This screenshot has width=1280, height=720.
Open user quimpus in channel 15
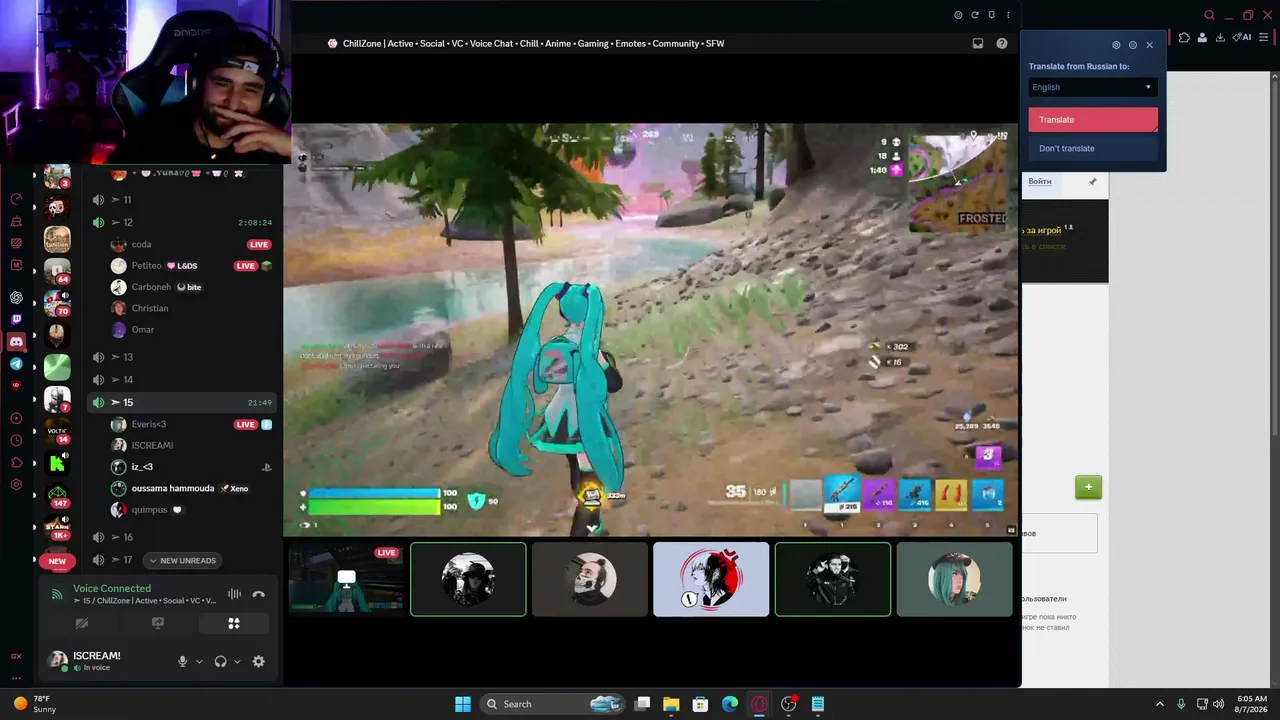(x=189, y=510)
